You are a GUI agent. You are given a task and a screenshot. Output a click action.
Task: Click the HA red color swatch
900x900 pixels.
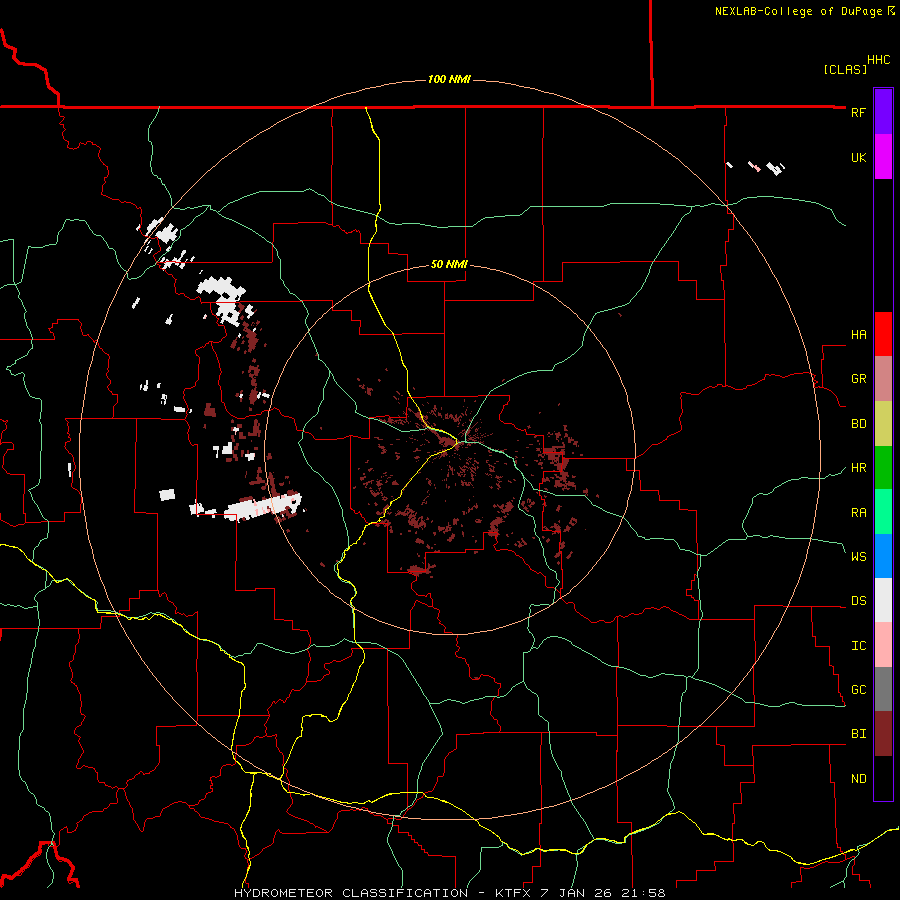(x=883, y=334)
